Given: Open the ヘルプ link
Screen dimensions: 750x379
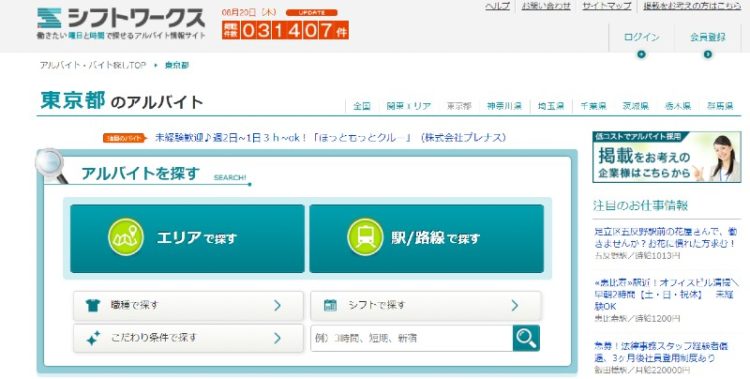Looking at the screenshot, I should point(497,6).
